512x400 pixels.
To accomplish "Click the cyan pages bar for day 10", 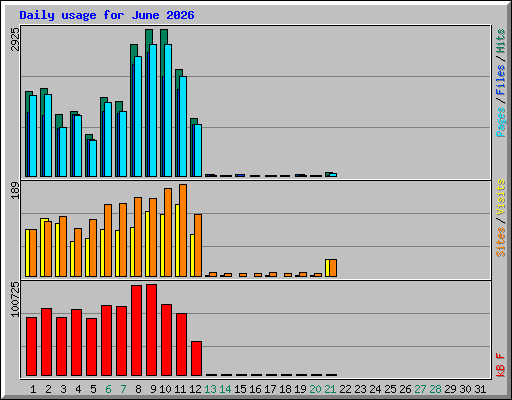I will click(168, 110).
